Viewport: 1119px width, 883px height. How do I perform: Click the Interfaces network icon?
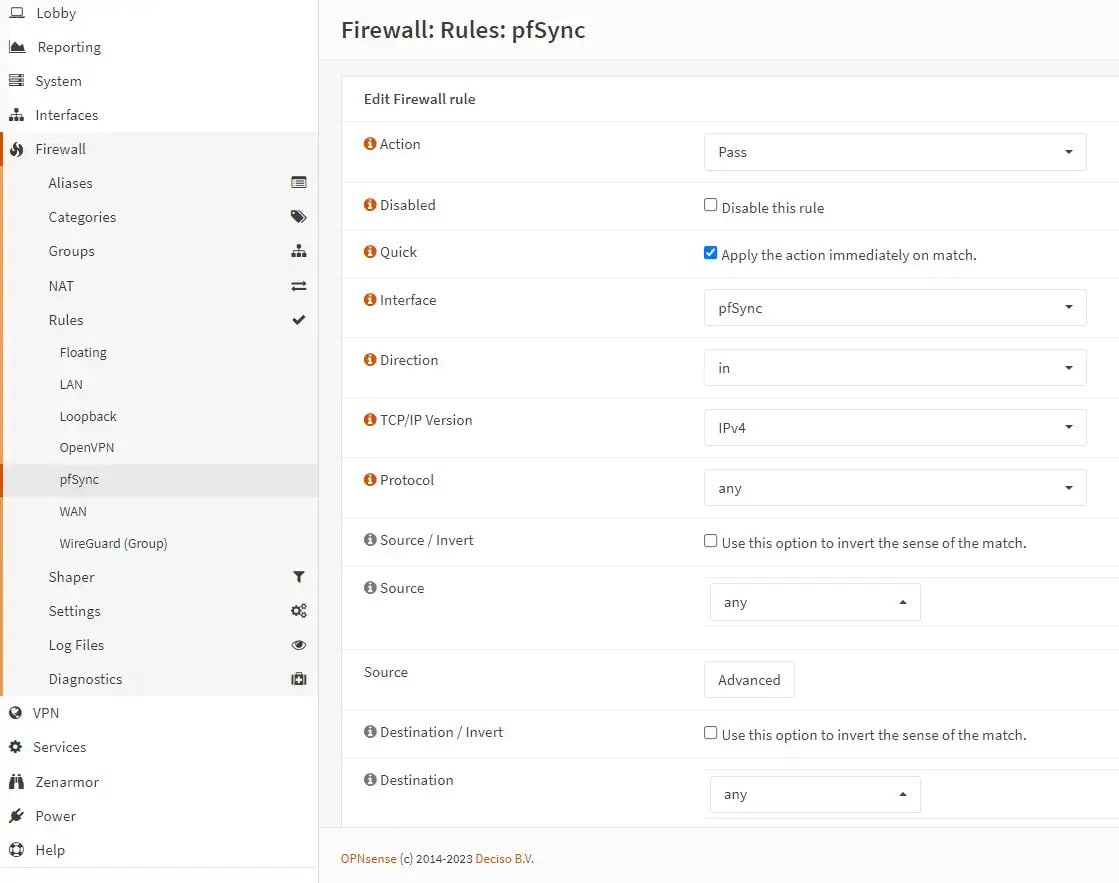(16, 115)
